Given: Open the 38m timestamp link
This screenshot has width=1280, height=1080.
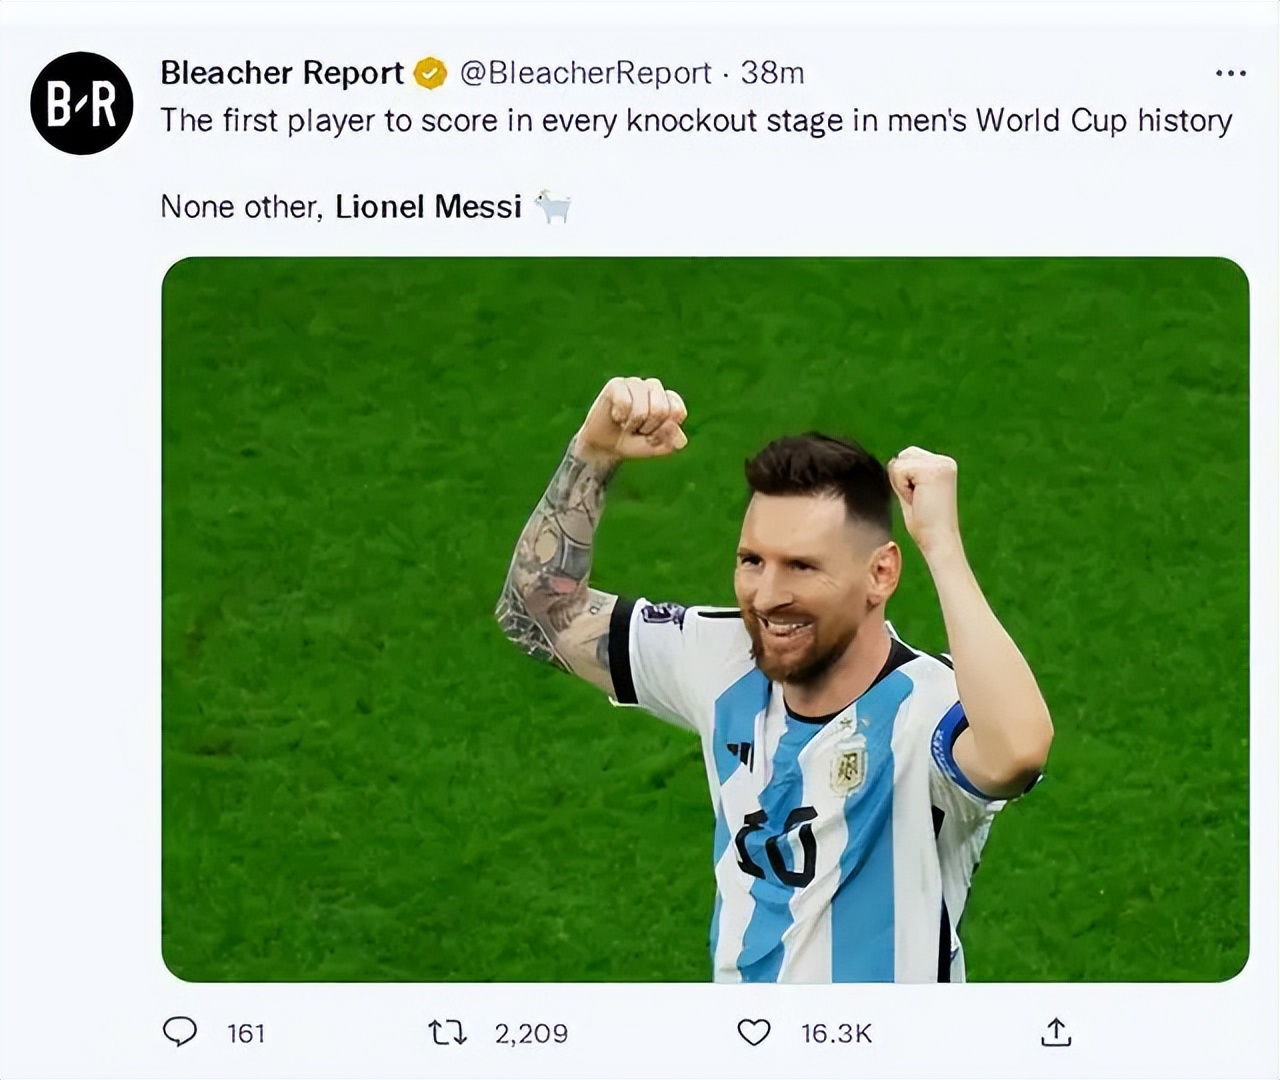Looking at the screenshot, I should coord(772,73).
